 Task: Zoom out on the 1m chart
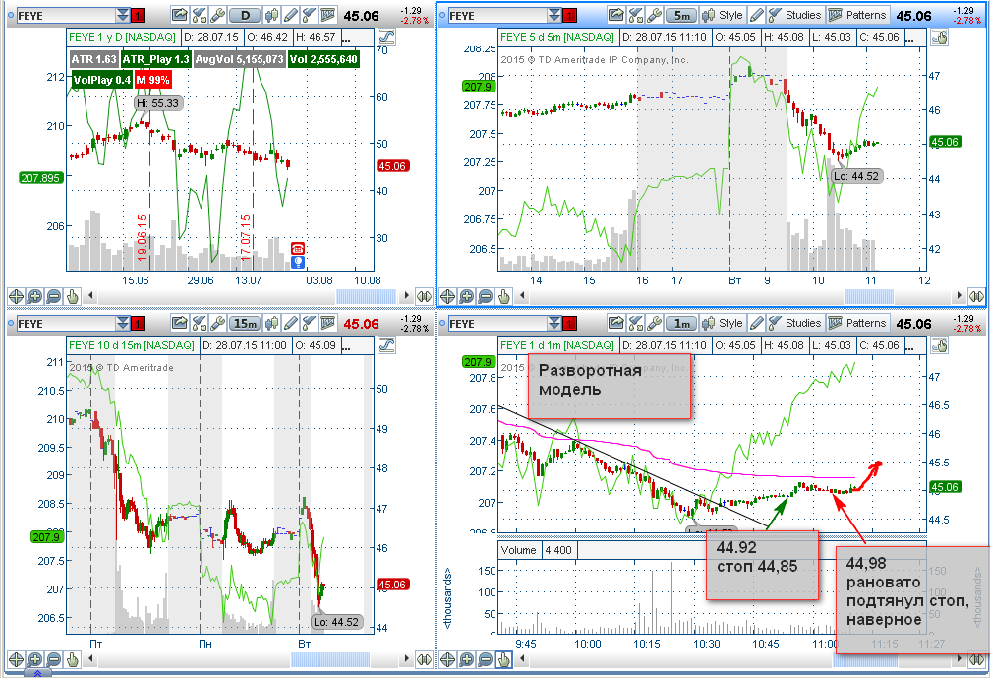coord(486,660)
